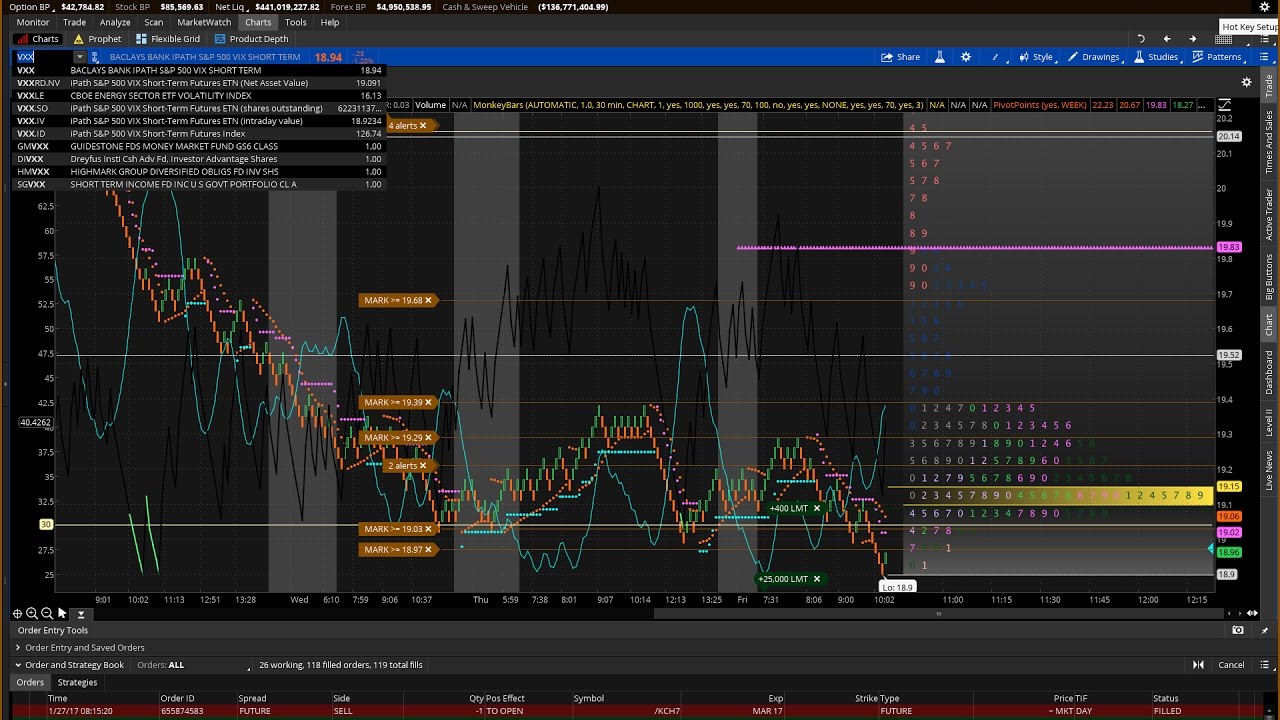1280x720 pixels.
Task: Dismiss the MARK >= 19.68 alert
Action: point(429,300)
